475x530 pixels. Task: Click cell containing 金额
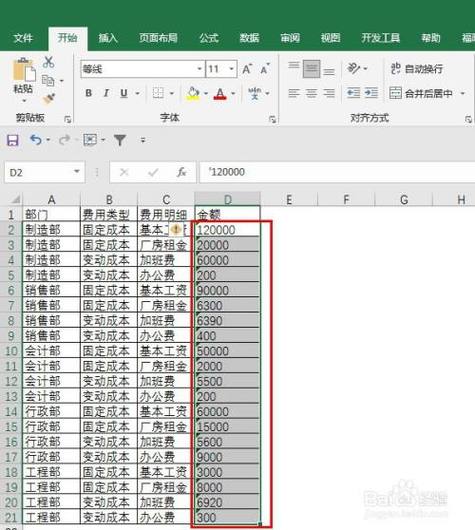pyautogui.click(x=227, y=214)
